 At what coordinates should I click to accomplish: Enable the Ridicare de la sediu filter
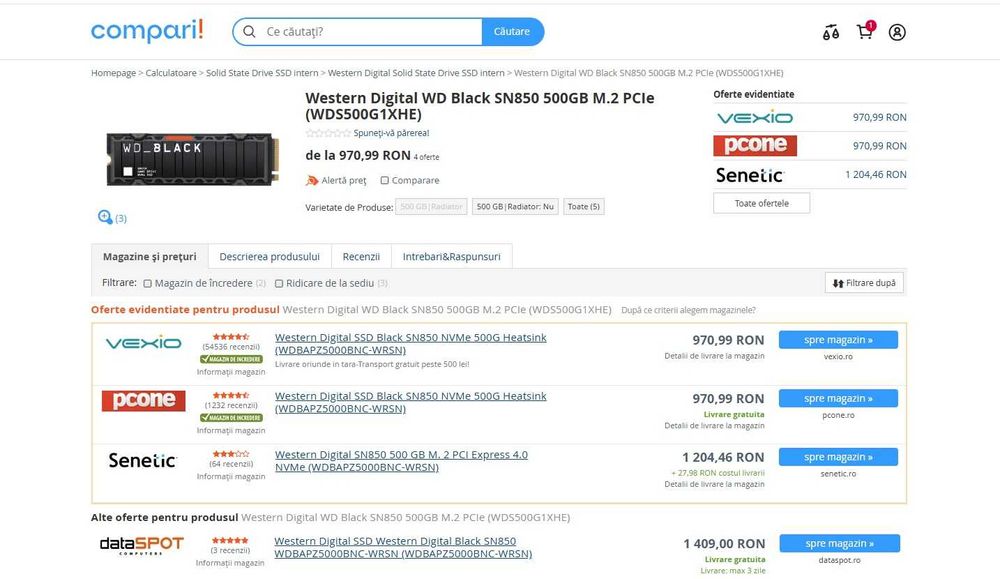click(279, 283)
